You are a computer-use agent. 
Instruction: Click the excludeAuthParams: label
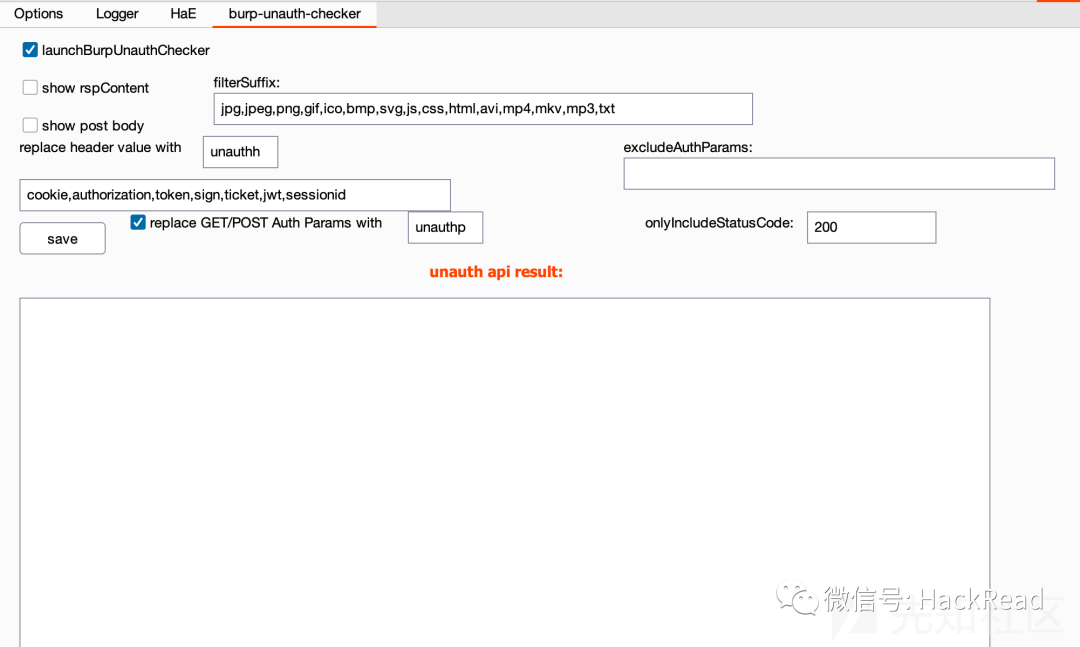(x=687, y=147)
